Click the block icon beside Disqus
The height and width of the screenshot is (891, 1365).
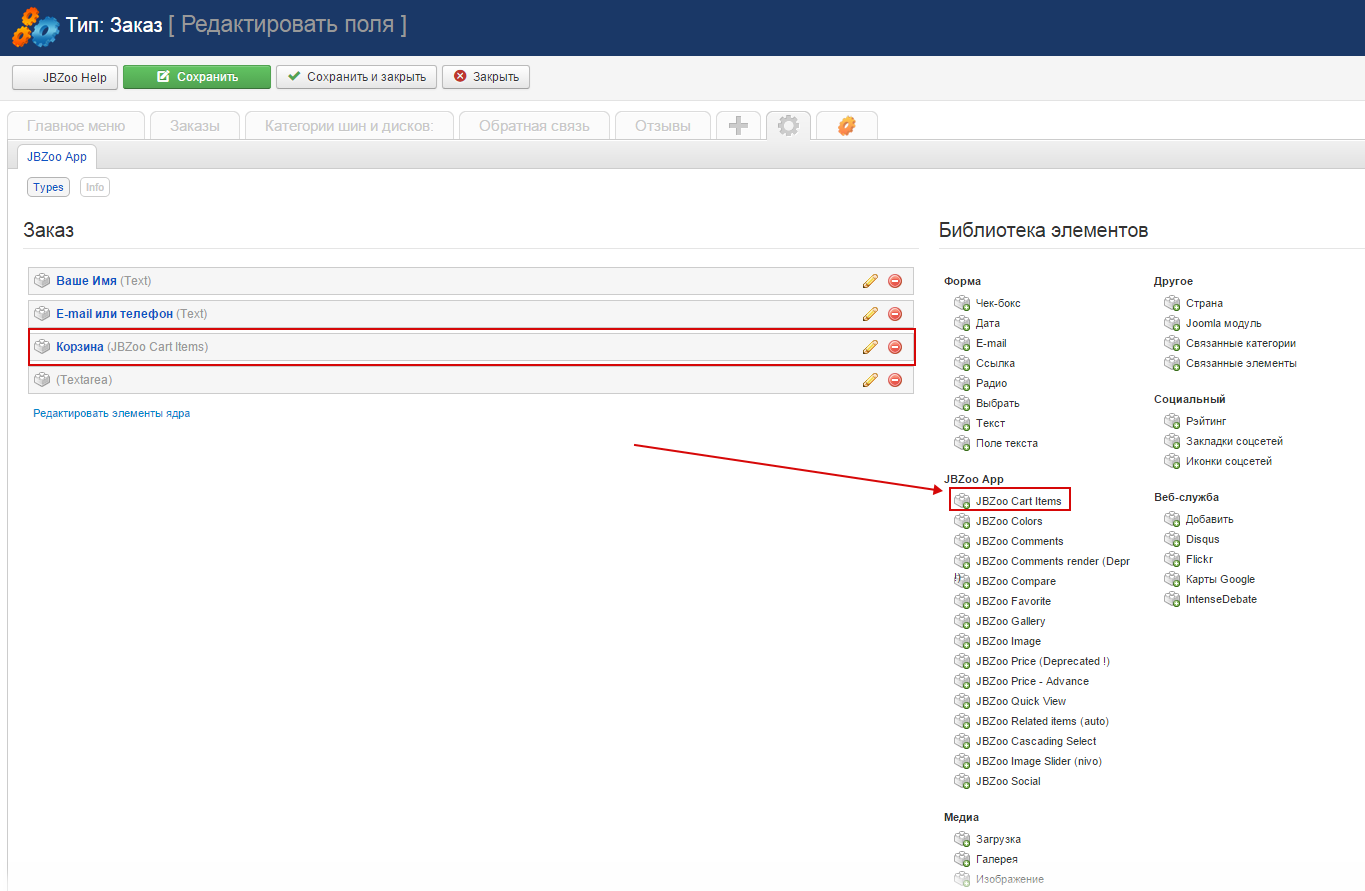click(x=1172, y=539)
